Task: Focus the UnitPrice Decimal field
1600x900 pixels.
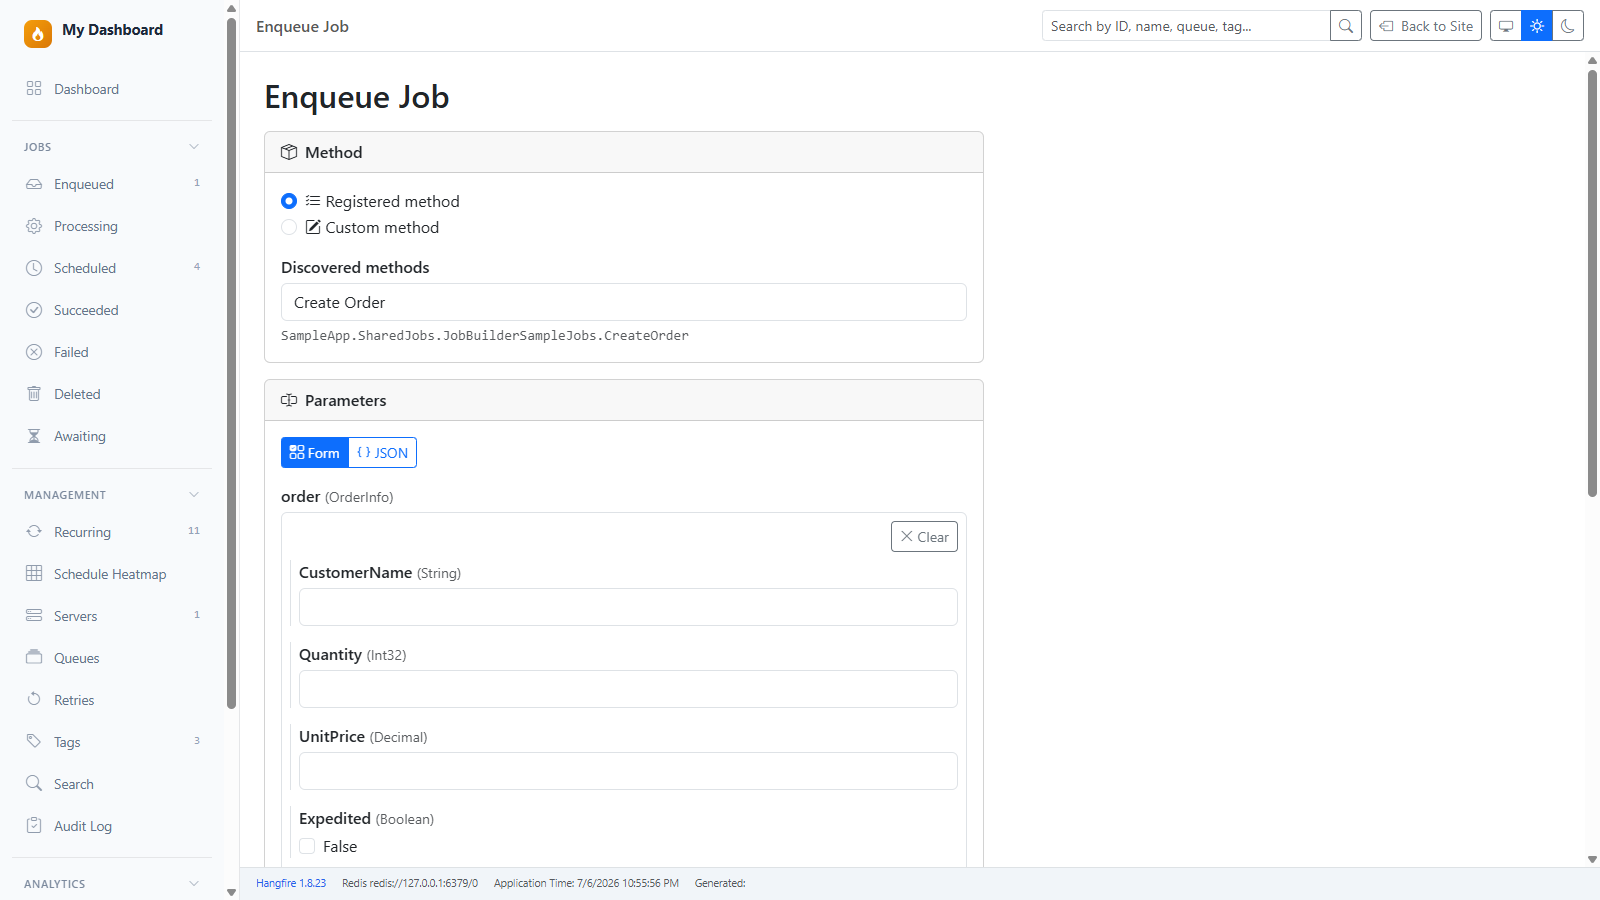Action: coord(628,771)
